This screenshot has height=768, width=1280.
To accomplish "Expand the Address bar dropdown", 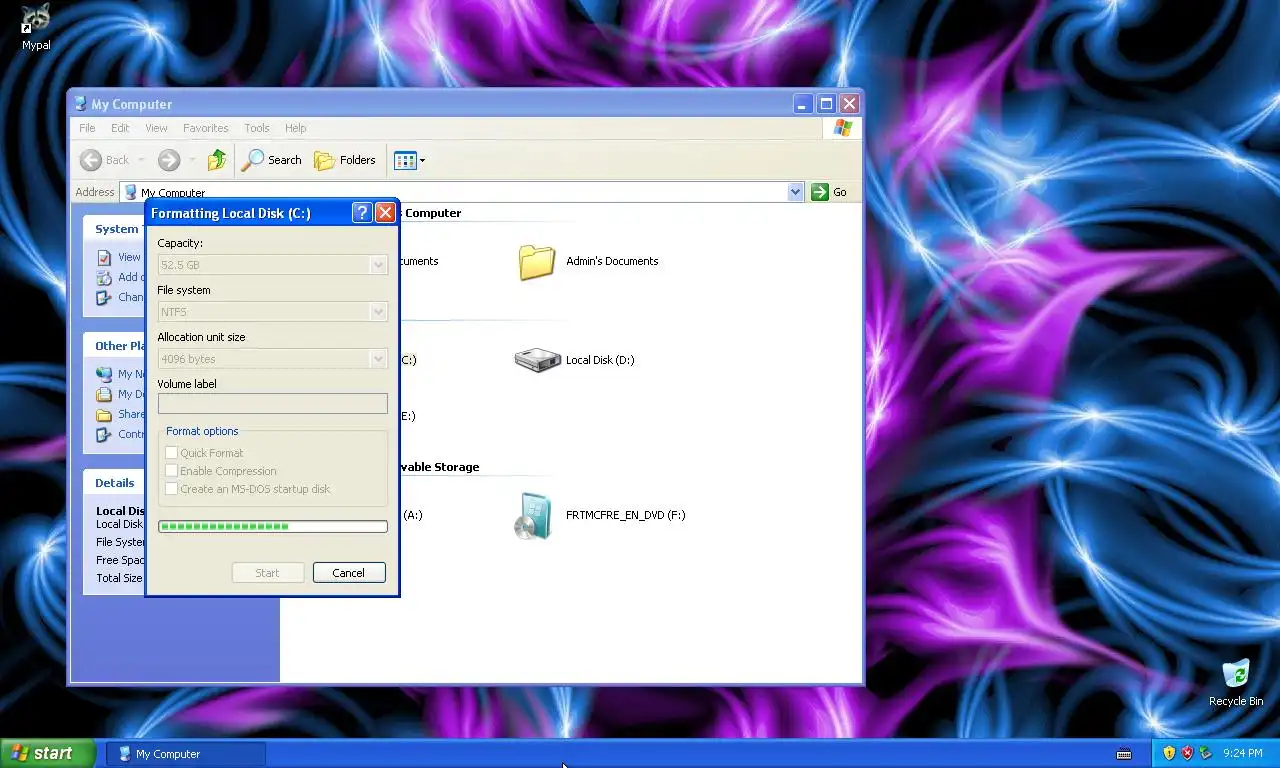I will click(x=796, y=192).
